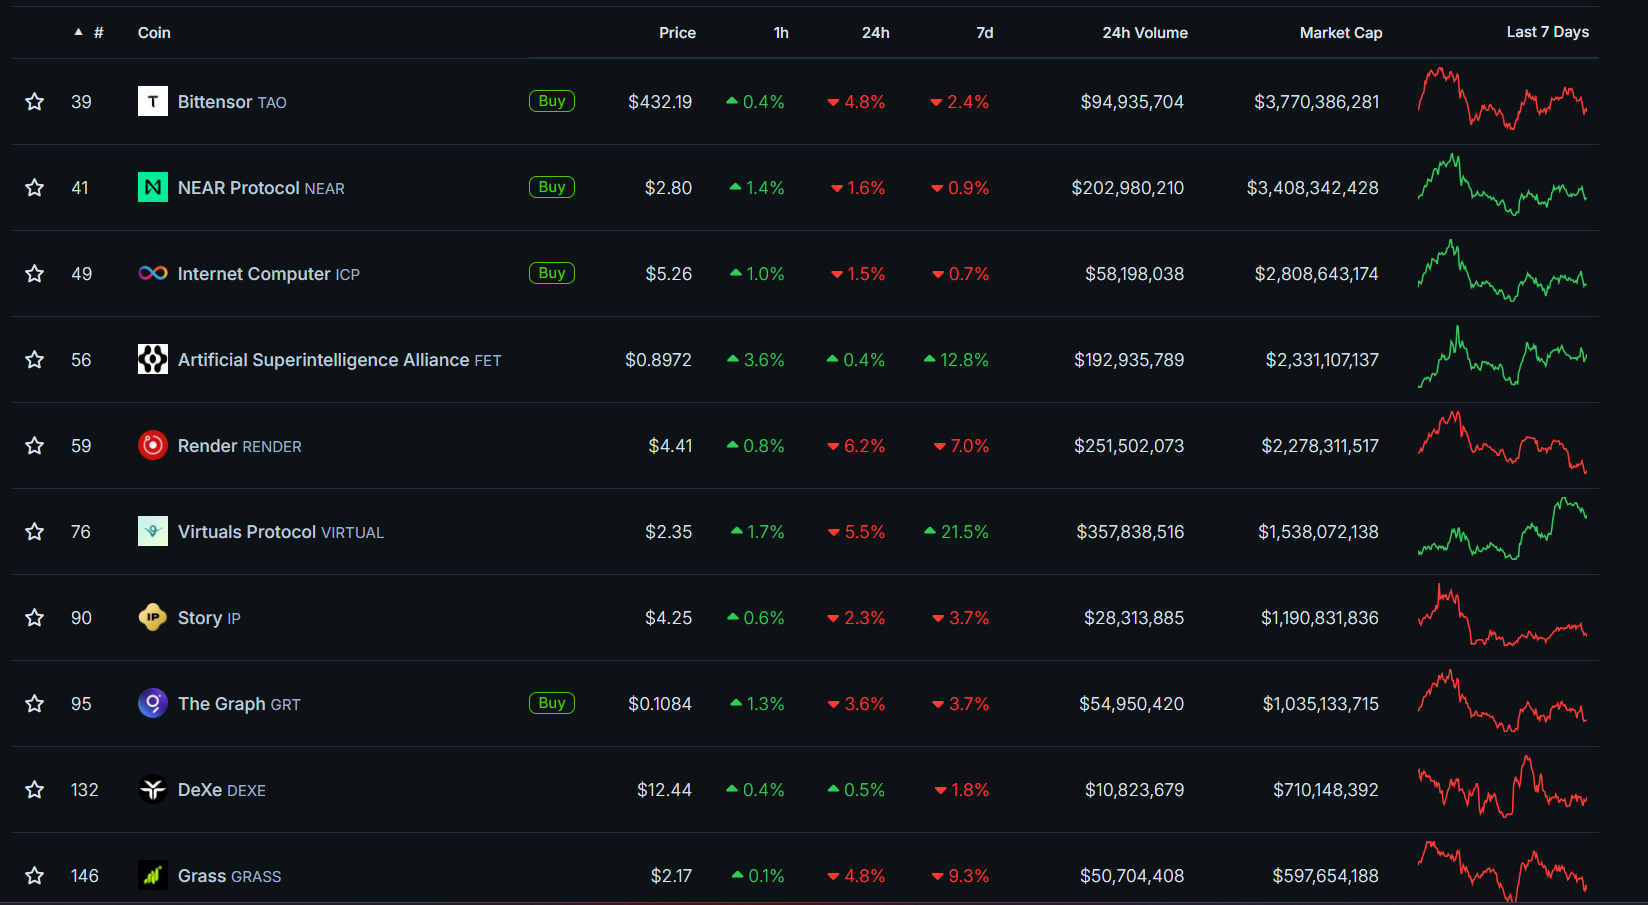Click the Grass logo icon
This screenshot has height=905, width=1648.
tap(153, 875)
